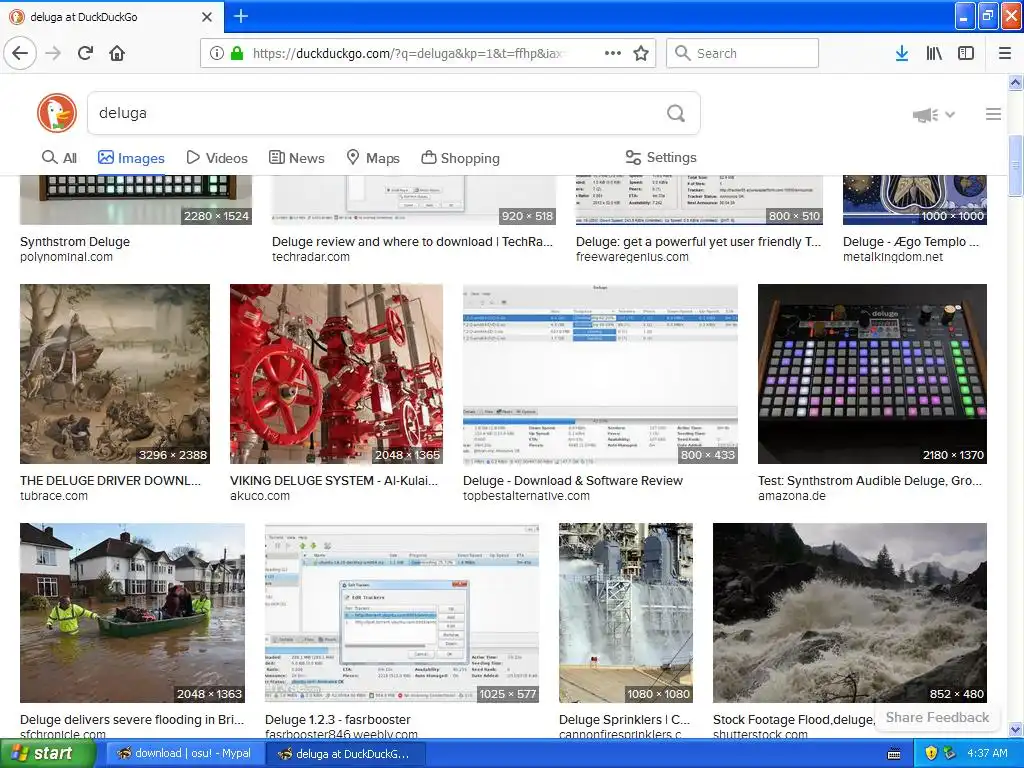Open the red Viking deluge valve image
This screenshot has height=768, width=1024.
tap(336, 374)
